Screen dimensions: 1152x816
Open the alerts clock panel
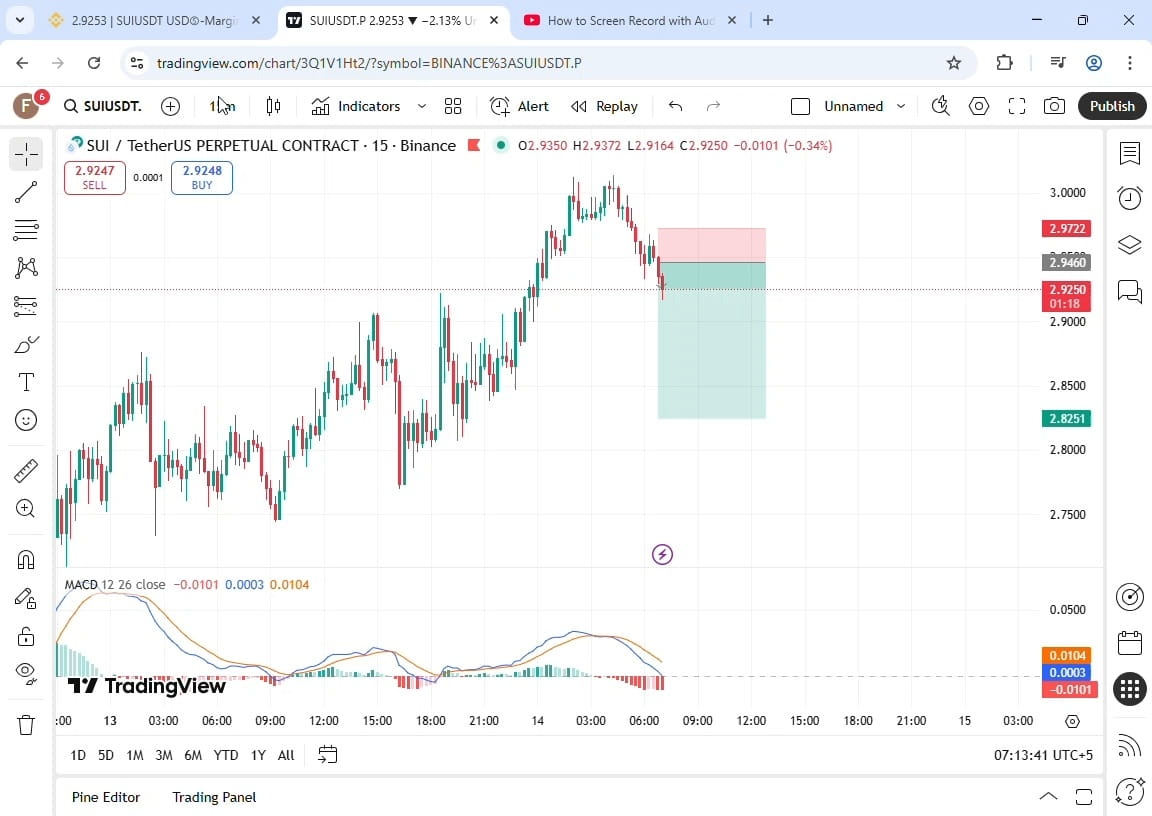(x=1129, y=198)
